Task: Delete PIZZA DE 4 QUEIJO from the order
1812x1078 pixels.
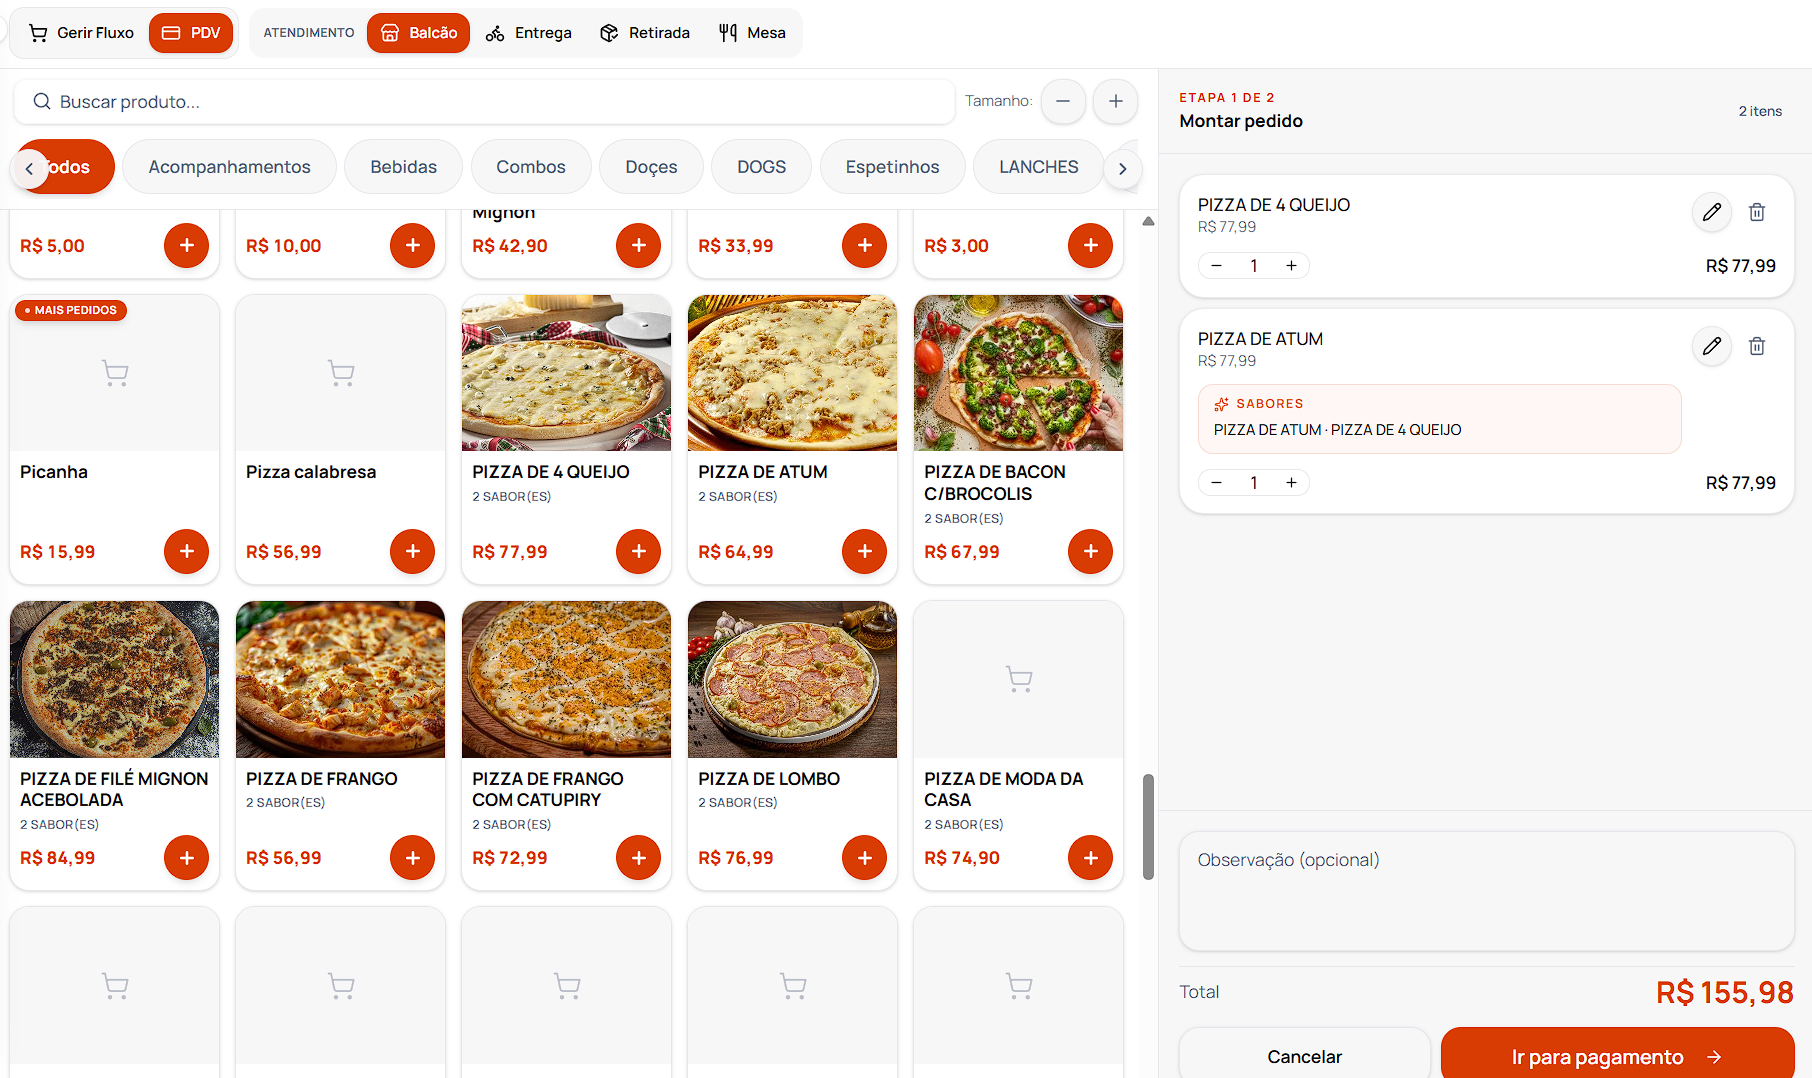Action: coord(1757,212)
